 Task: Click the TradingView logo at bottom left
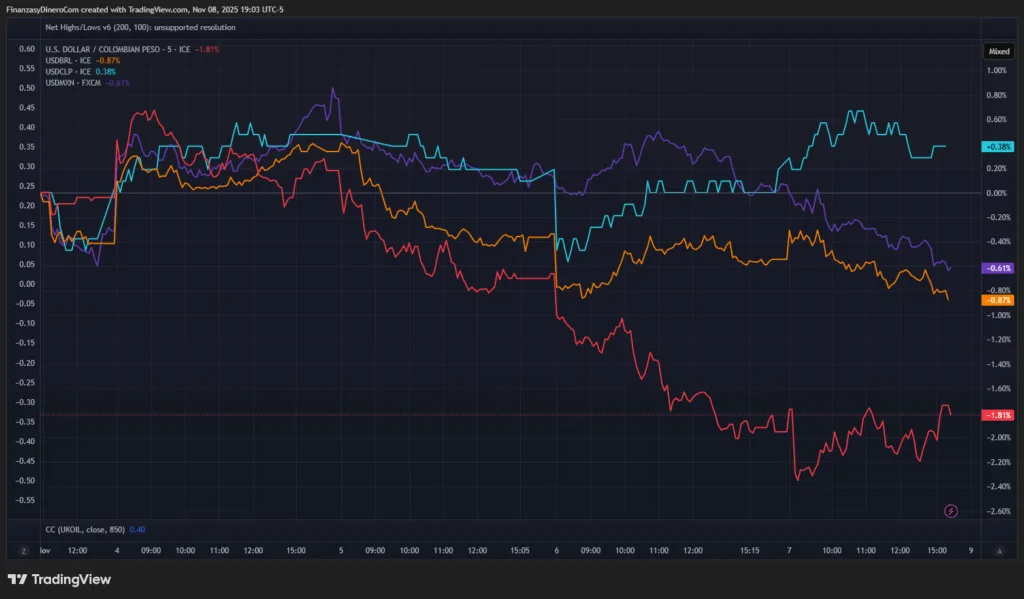59,579
